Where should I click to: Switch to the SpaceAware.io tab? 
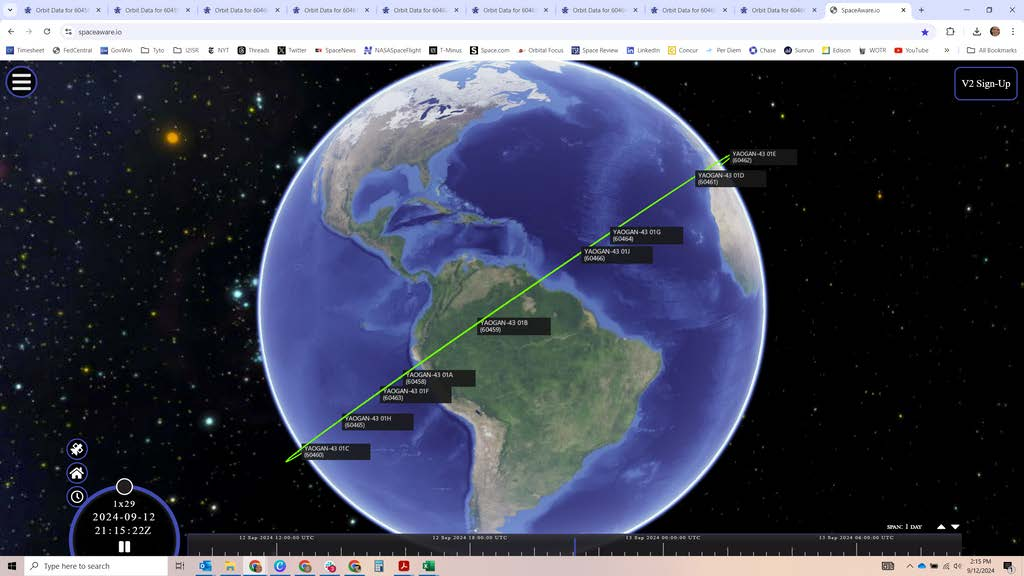point(868,10)
